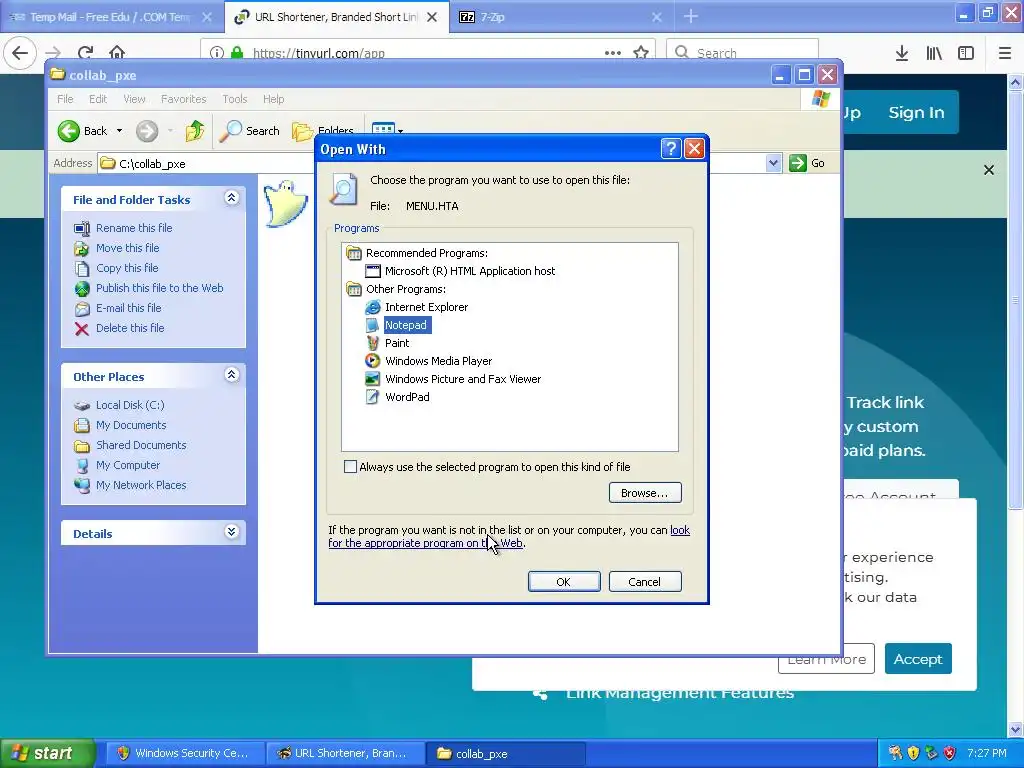The height and width of the screenshot is (768, 1024).
Task: Open the File menu in collab_pxe window
Action: (65, 99)
